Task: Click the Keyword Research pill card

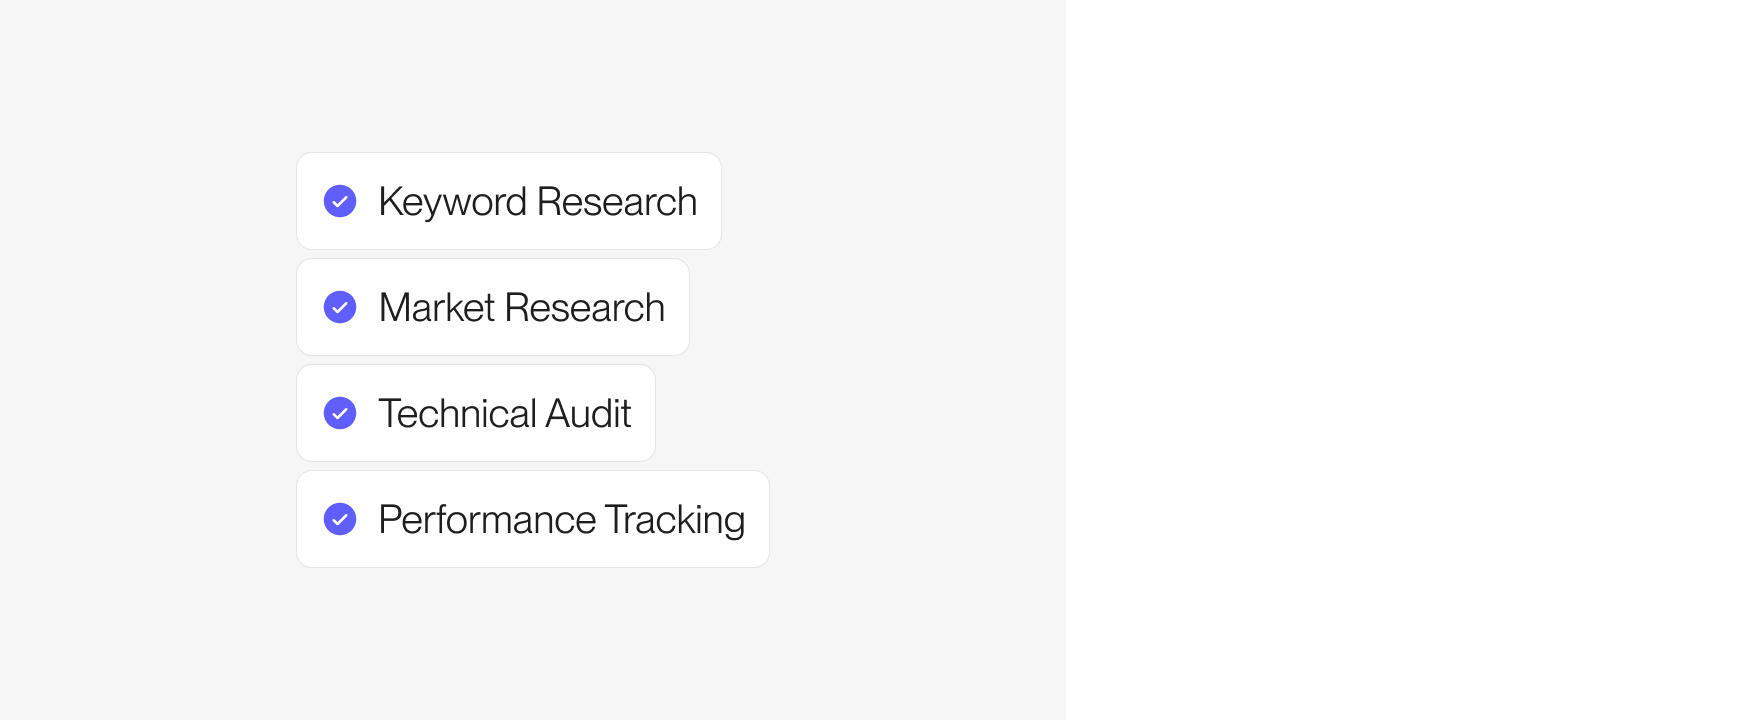Action: 509,201
